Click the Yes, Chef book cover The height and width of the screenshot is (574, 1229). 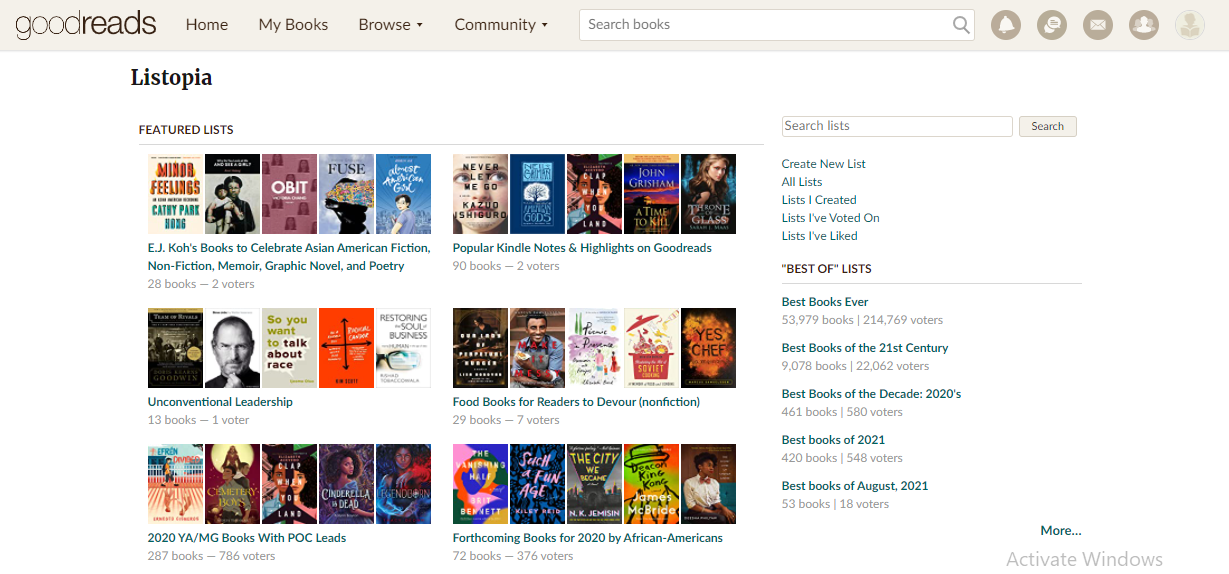coord(708,348)
